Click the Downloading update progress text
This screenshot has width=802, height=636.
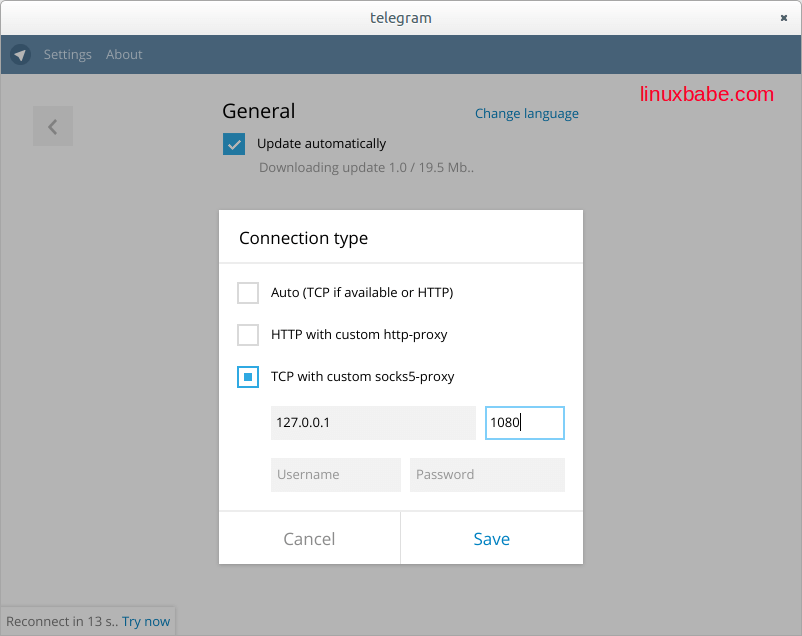(x=366, y=168)
